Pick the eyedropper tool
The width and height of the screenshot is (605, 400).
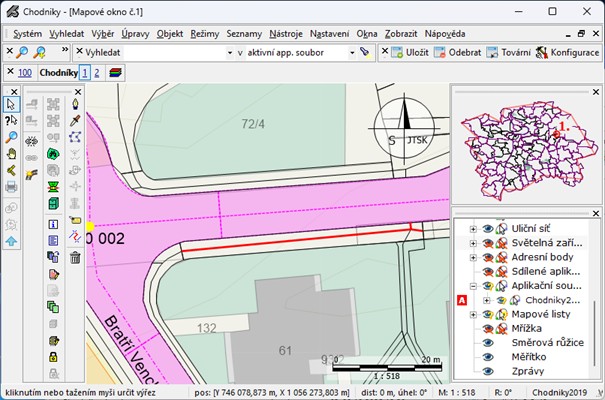(75, 121)
